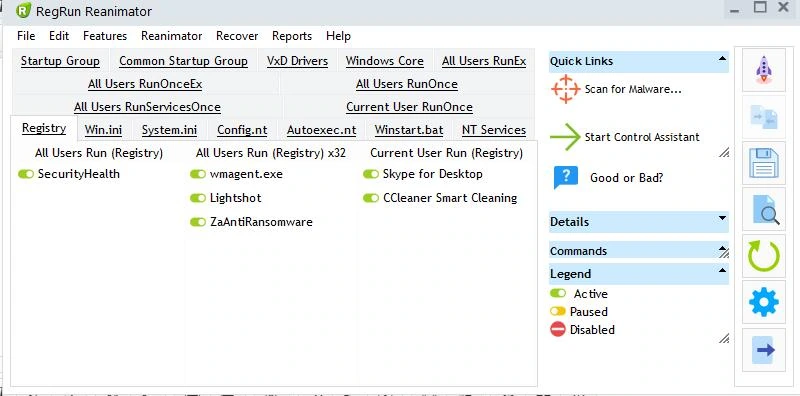Click Start Control Assistant link
Viewport: 800px width, 396px height.
click(x=642, y=137)
